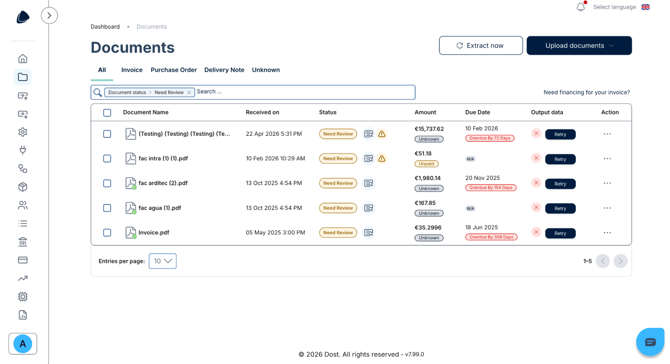Open the credit card icon in sidebar
Viewport: 670px width, 364px height.
pyautogui.click(x=23, y=260)
